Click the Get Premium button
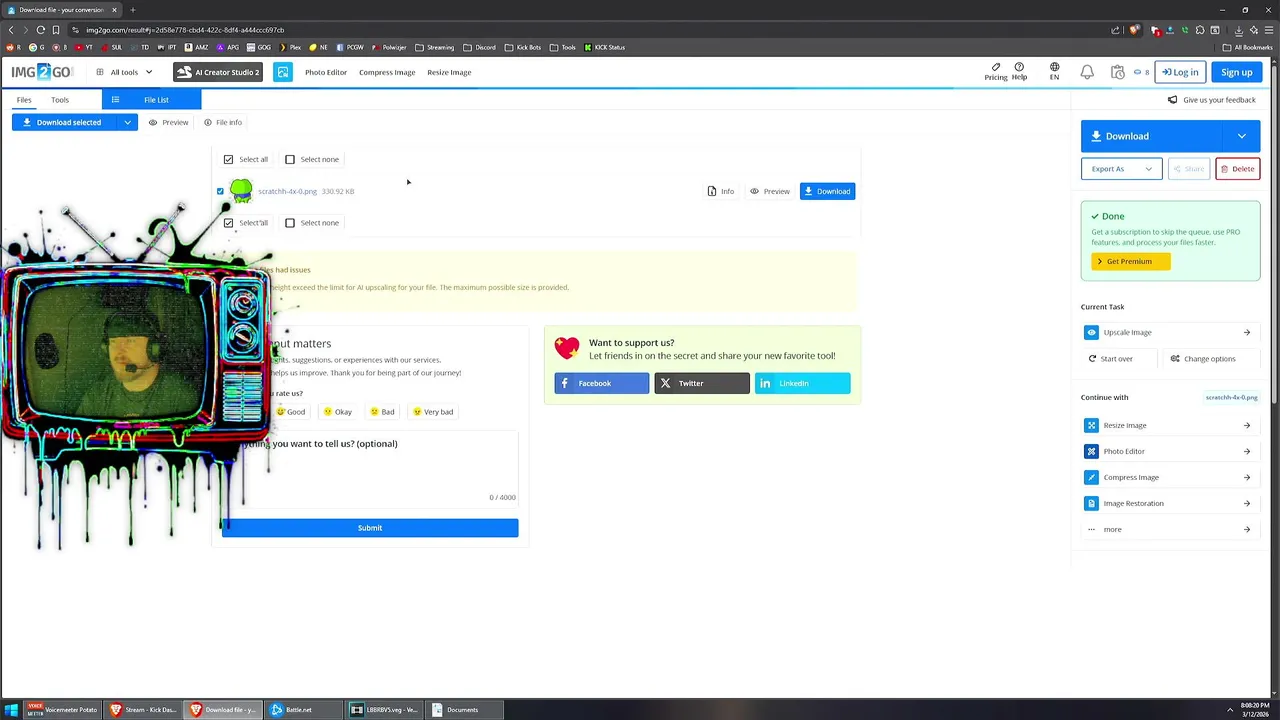This screenshot has width=1280, height=720. point(1130,261)
